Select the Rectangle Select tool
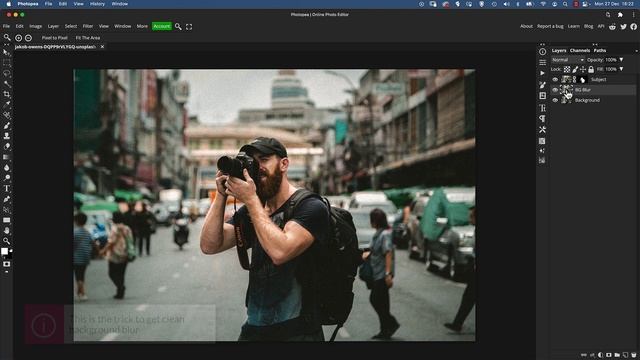Screen dimensions: 640x360 tap(6, 63)
